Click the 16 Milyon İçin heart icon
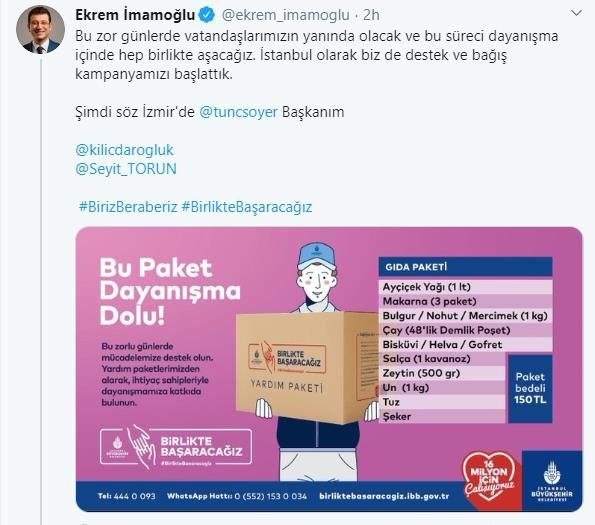 coord(489,477)
